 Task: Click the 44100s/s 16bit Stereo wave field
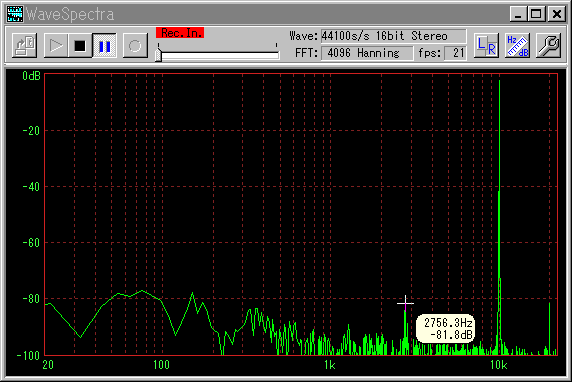pyautogui.click(x=393, y=36)
